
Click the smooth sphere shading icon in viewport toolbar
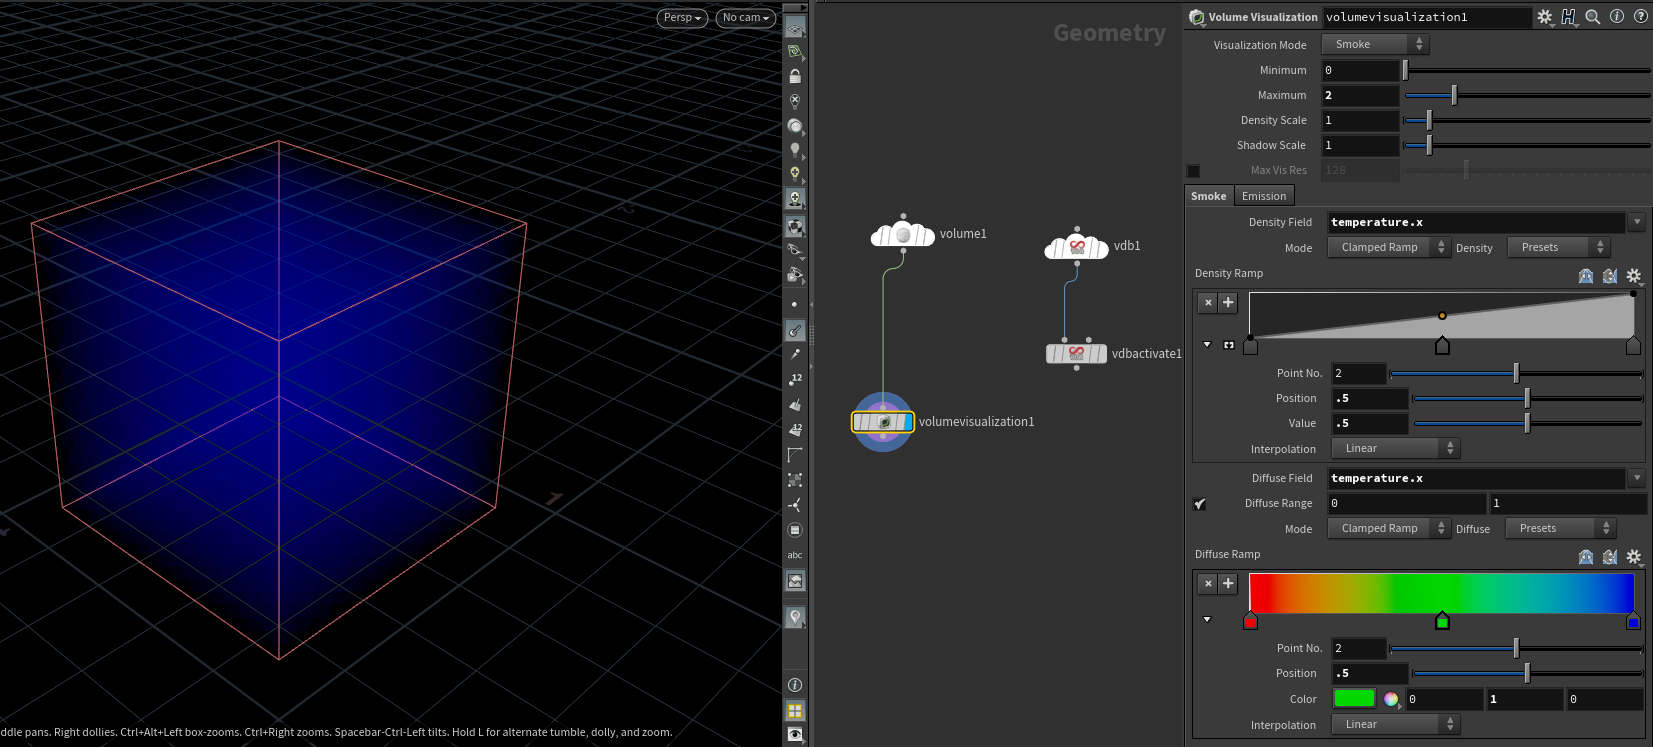[x=795, y=126]
